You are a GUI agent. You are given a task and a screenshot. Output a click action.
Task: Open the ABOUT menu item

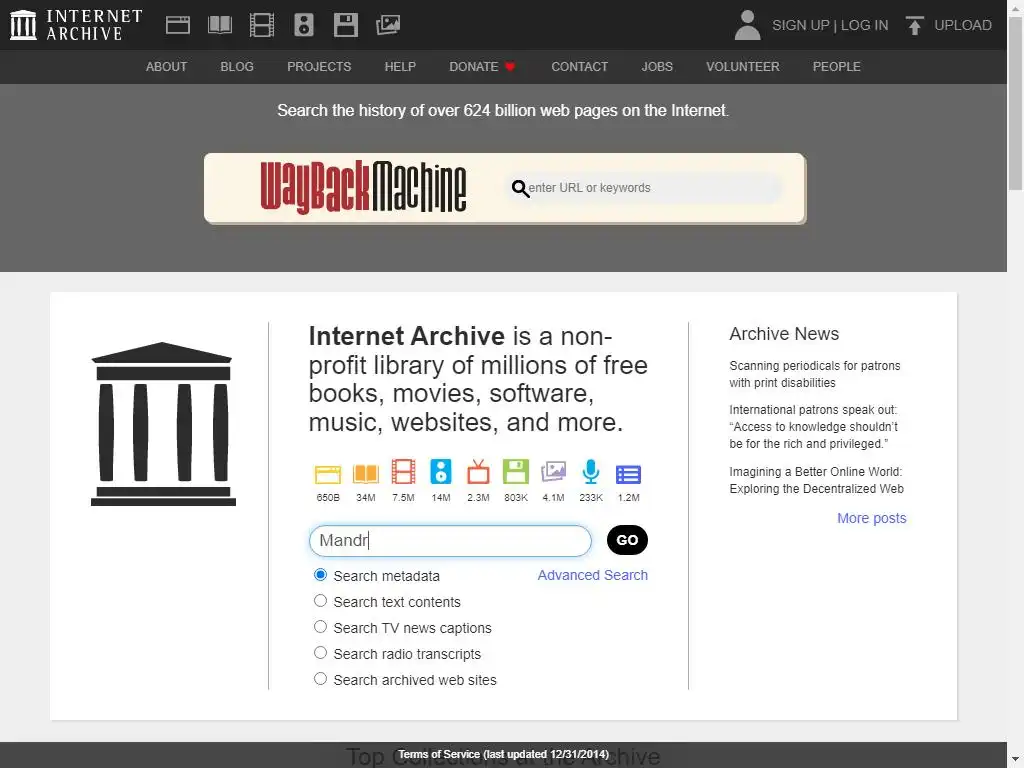[166, 67]
